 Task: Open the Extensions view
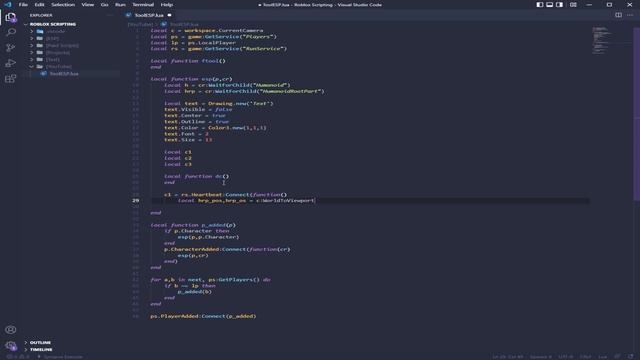[11, 78]
